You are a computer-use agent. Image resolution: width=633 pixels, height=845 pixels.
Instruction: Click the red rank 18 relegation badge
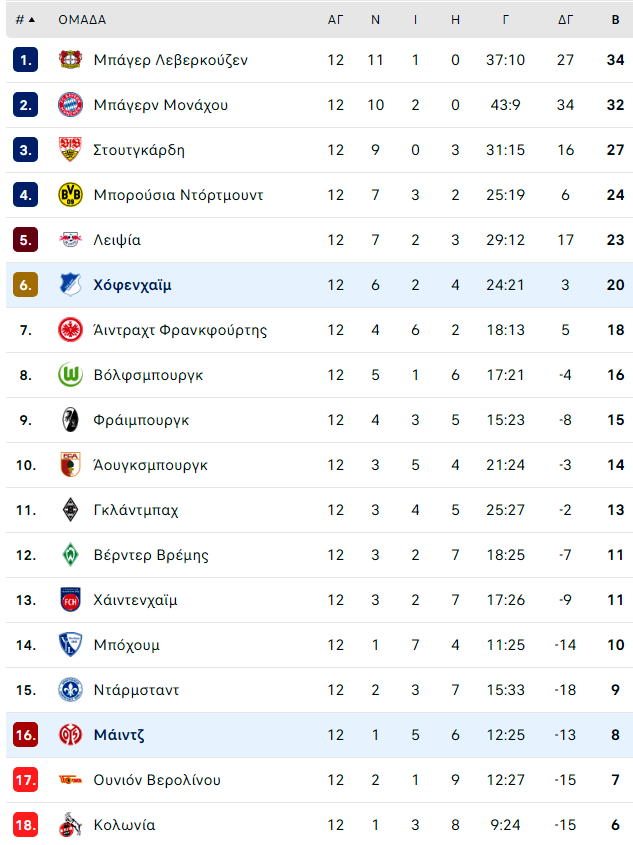[25, 825]
